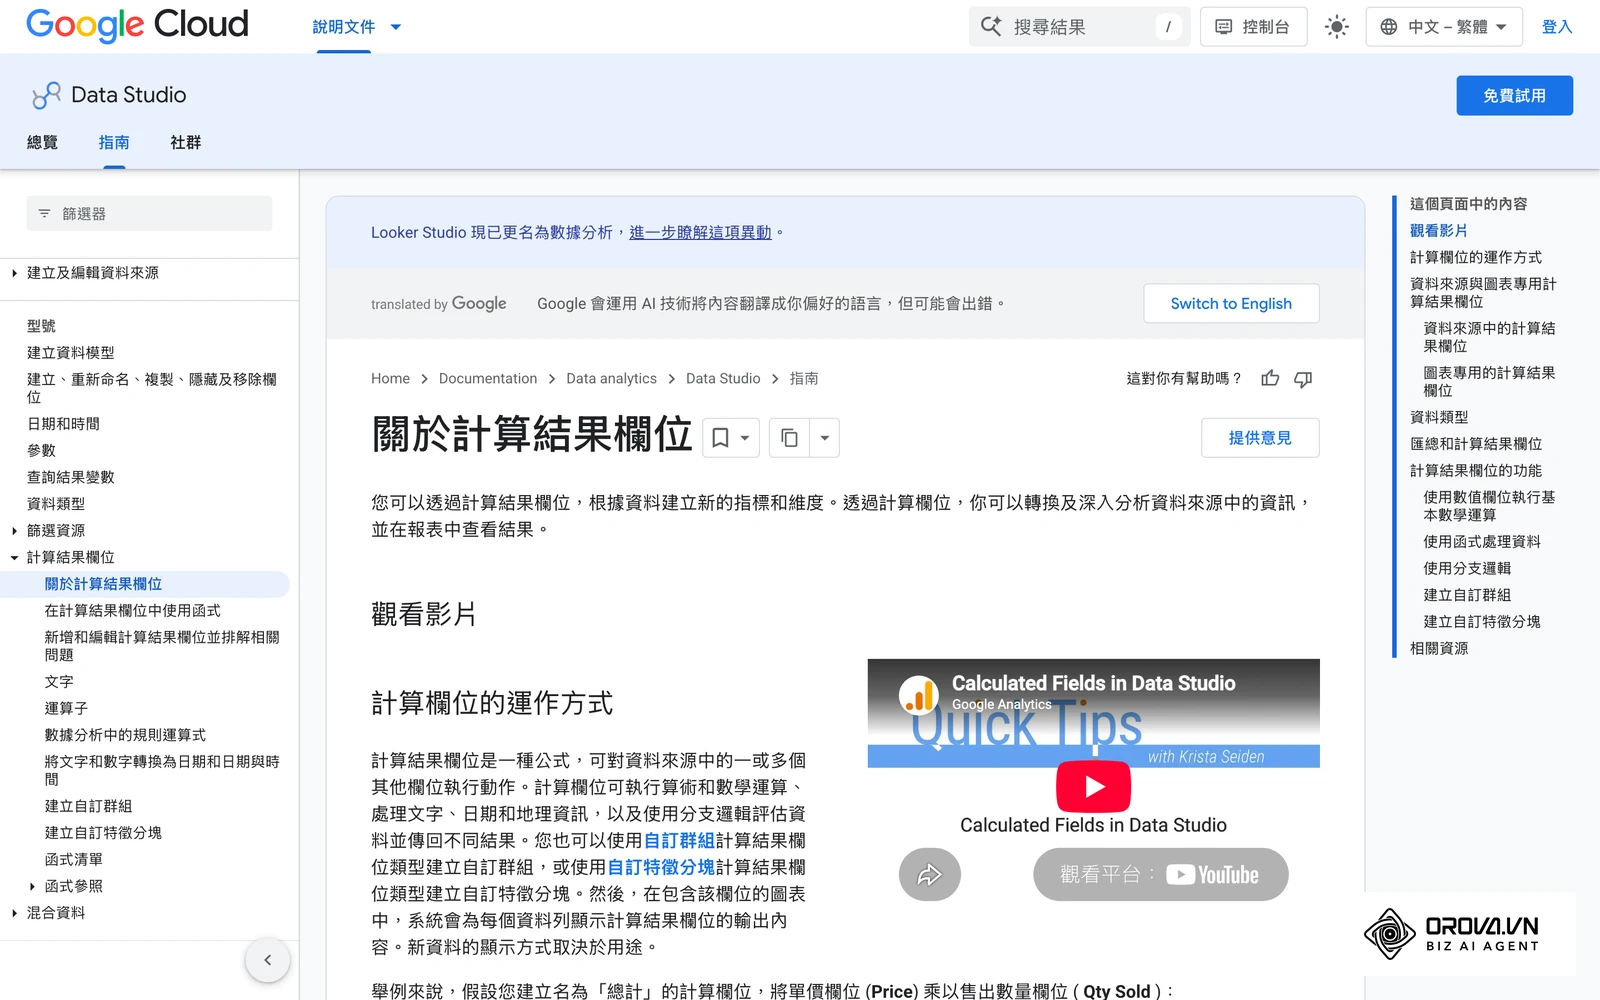Click the 提供意見 feedback button
The width and height of the screenshot is (1600, 1000).
pyautogui.click(x=1260, y=438)
